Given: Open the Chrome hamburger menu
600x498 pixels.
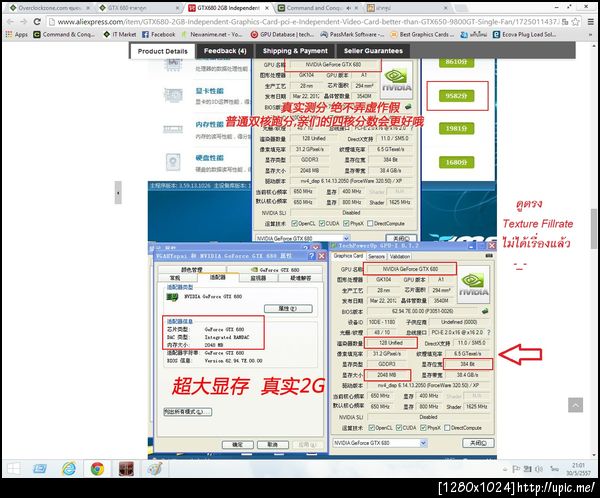Looking at the screenshot, I should click(x=591, y=22).
